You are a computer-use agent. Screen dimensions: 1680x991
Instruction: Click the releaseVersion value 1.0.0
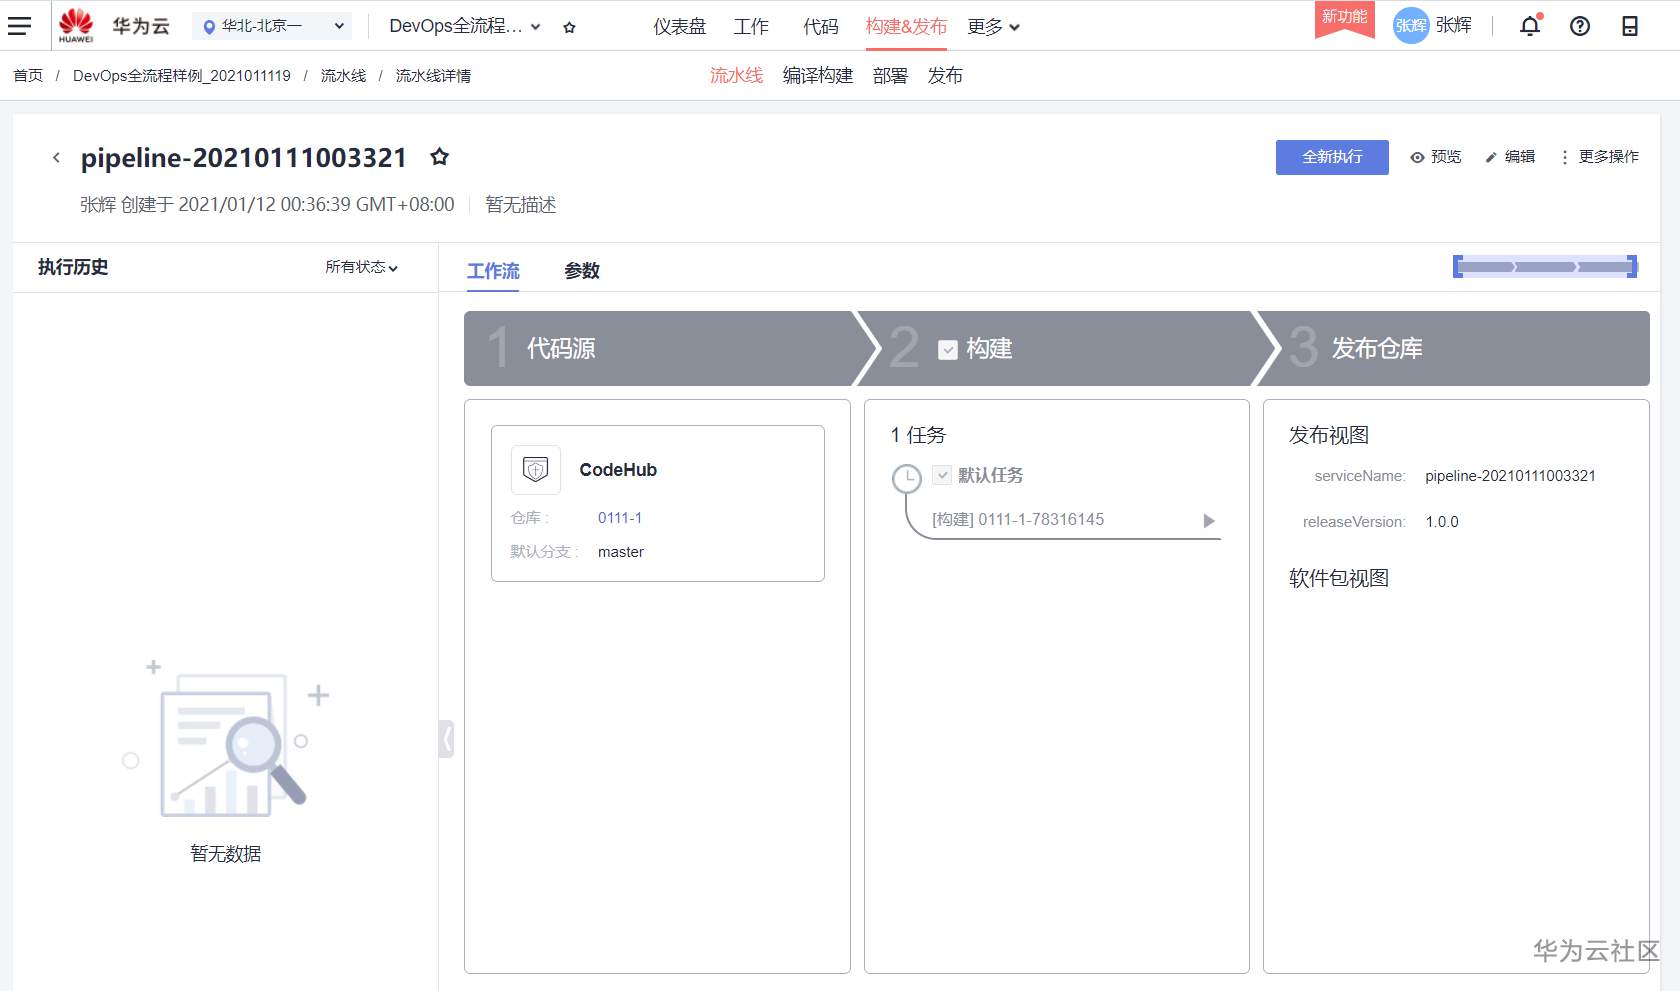click(x=1442, y=522)
